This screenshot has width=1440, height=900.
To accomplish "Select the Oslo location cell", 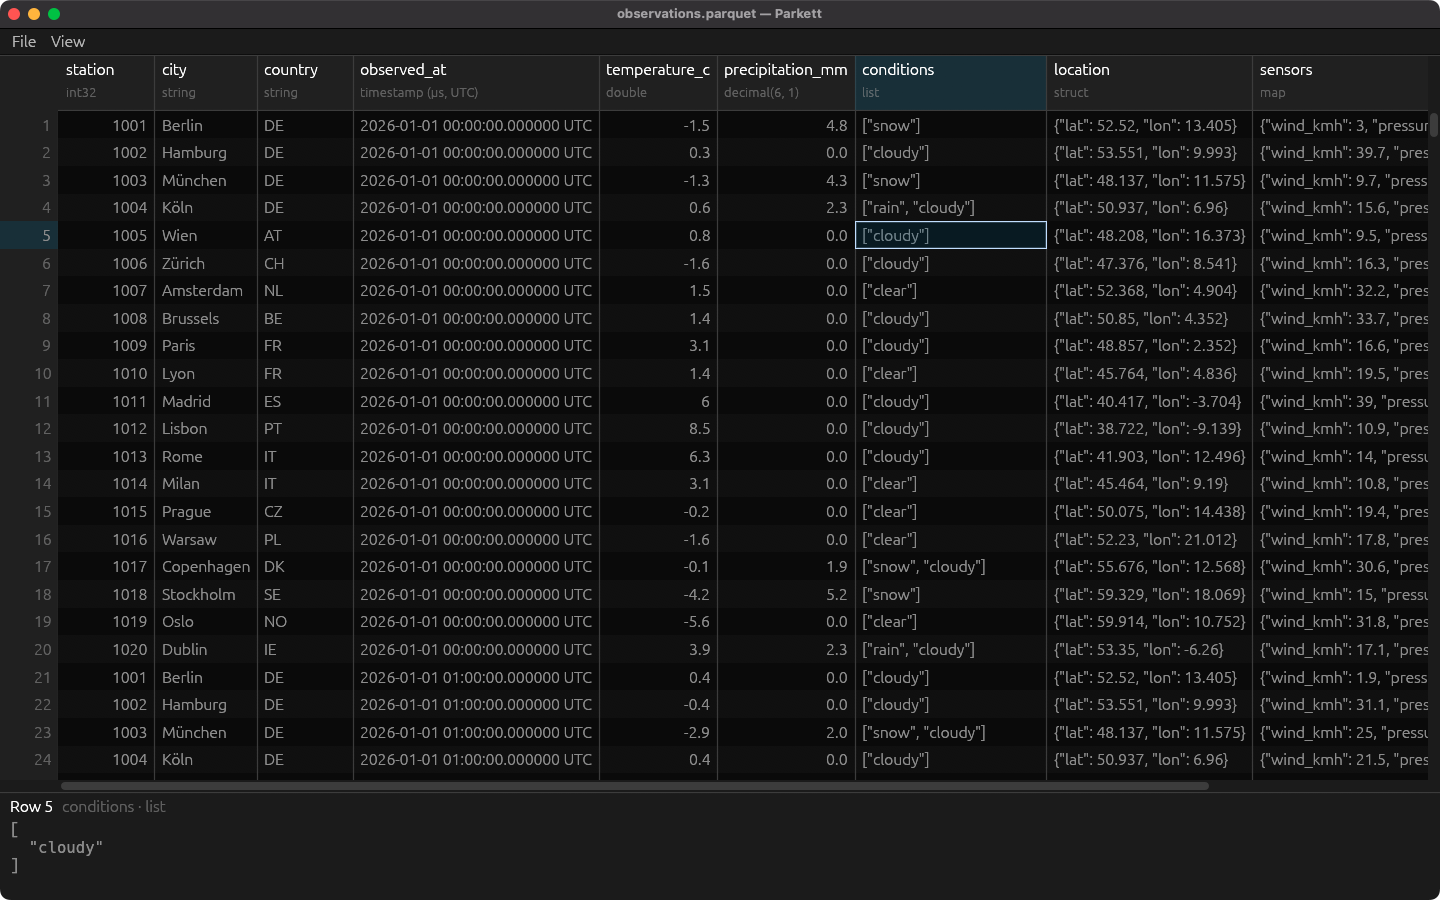I will pyautogui.click(x=1150, y=622).
